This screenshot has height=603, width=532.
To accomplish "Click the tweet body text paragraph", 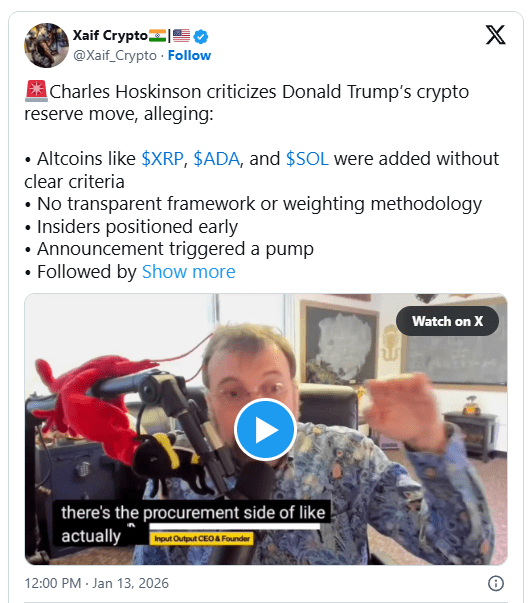I will click(262, 182).
